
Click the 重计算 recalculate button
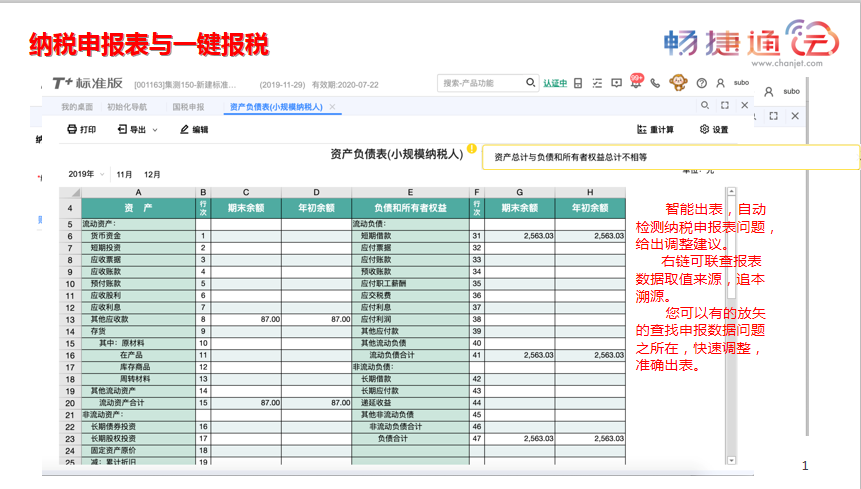pos(655,130)
